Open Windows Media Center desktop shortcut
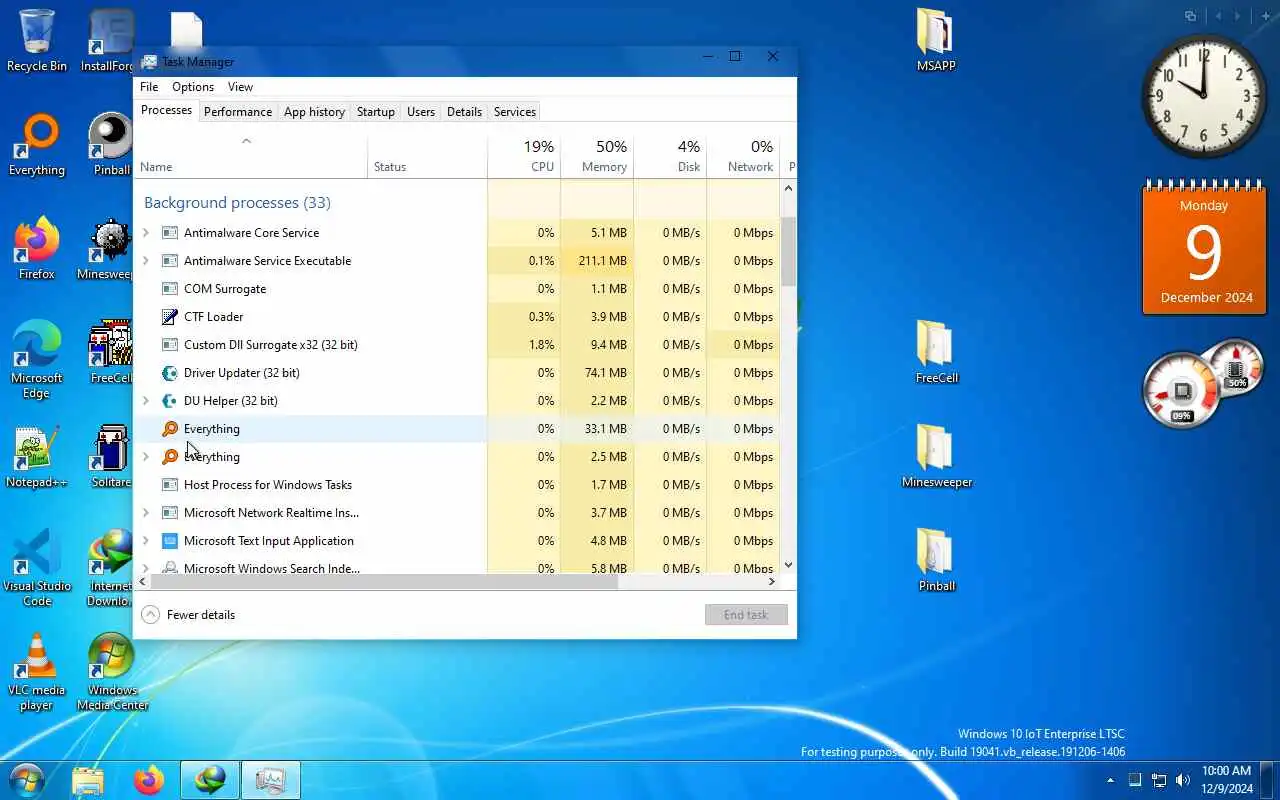Viewport: 1280px width, 800px height. click(112, 670)
